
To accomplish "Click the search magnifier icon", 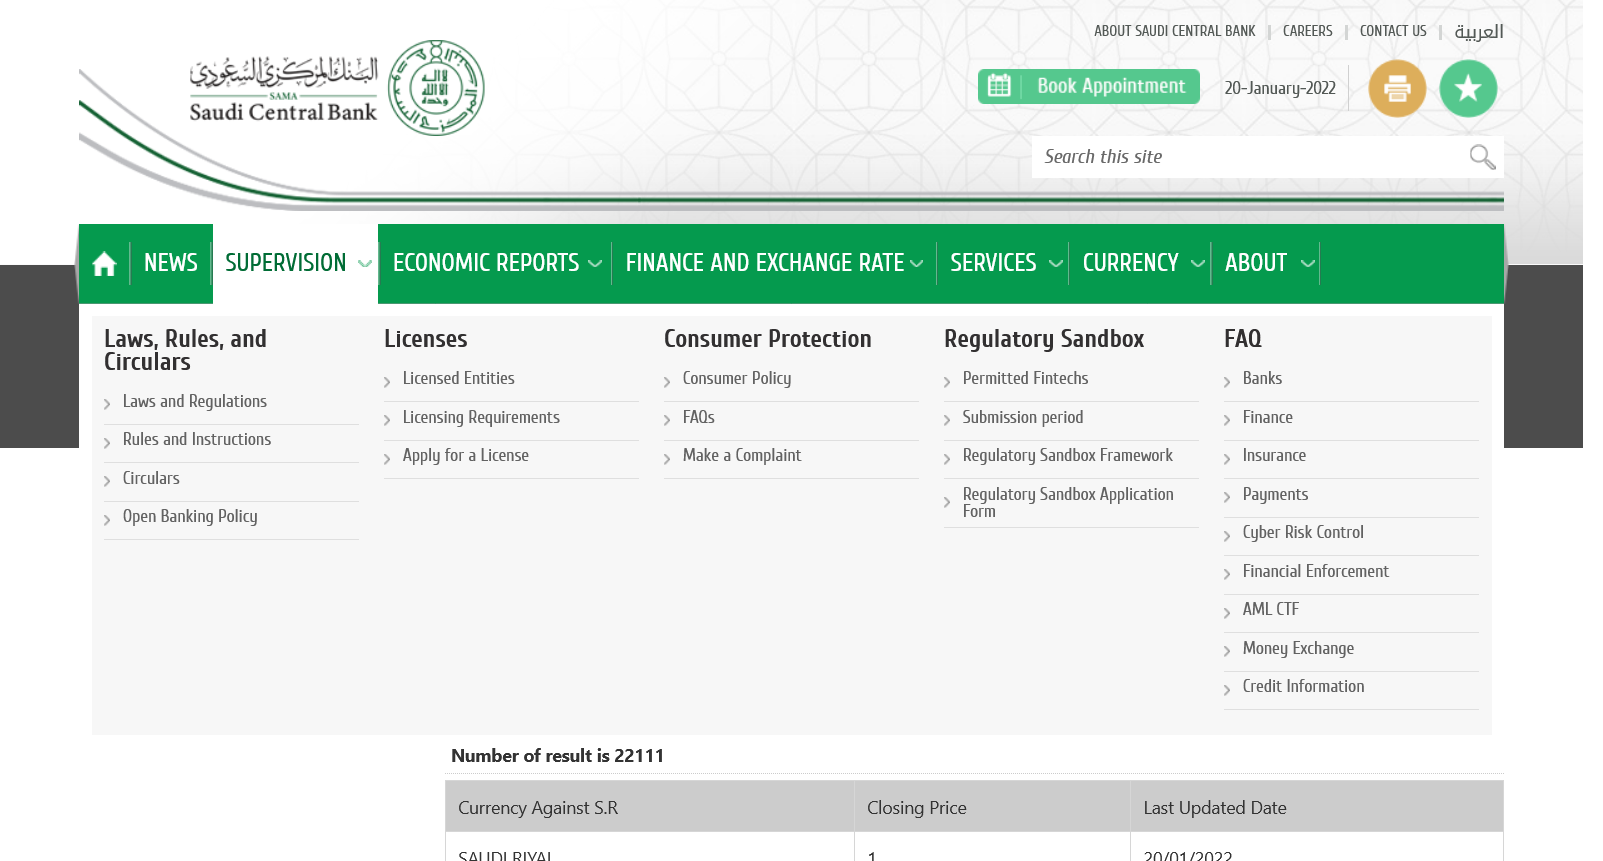I will [x=1482, y=157].
